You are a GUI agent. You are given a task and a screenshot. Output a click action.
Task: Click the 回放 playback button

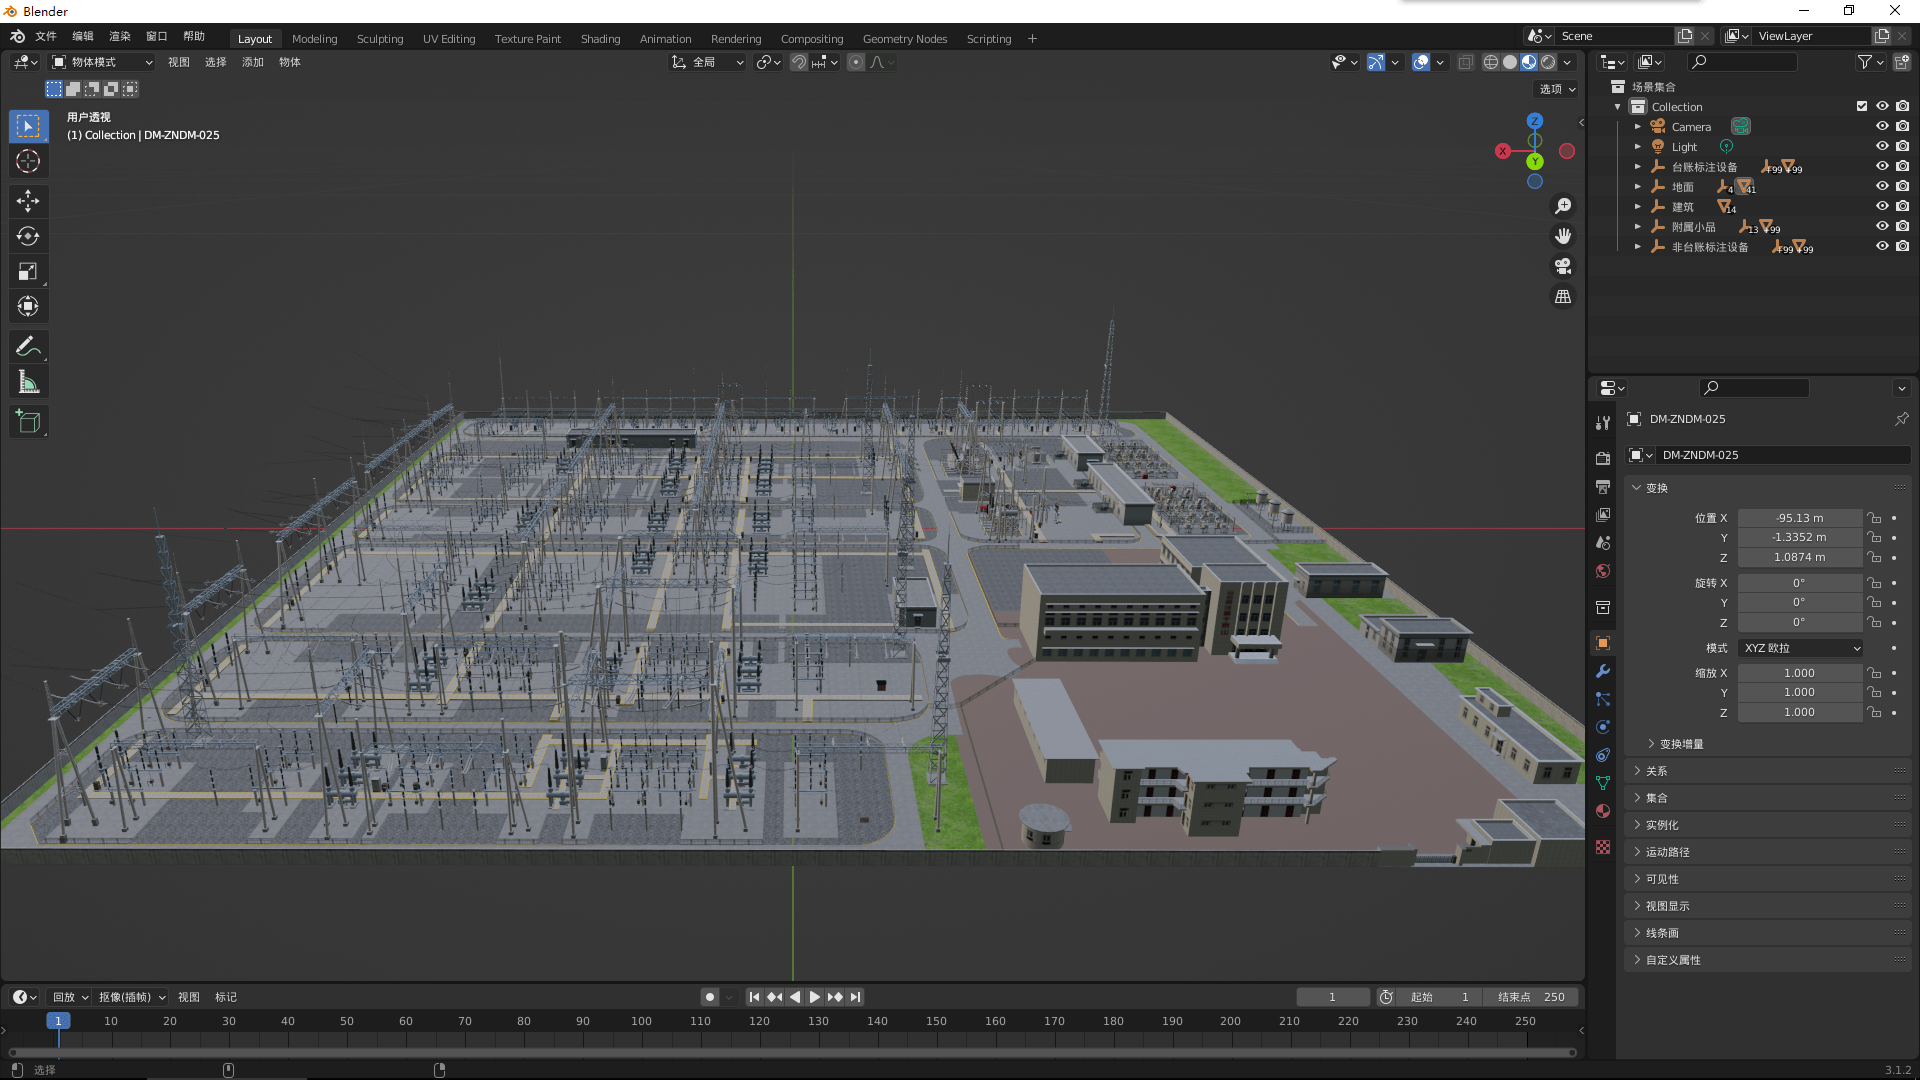tap(70, 997)
